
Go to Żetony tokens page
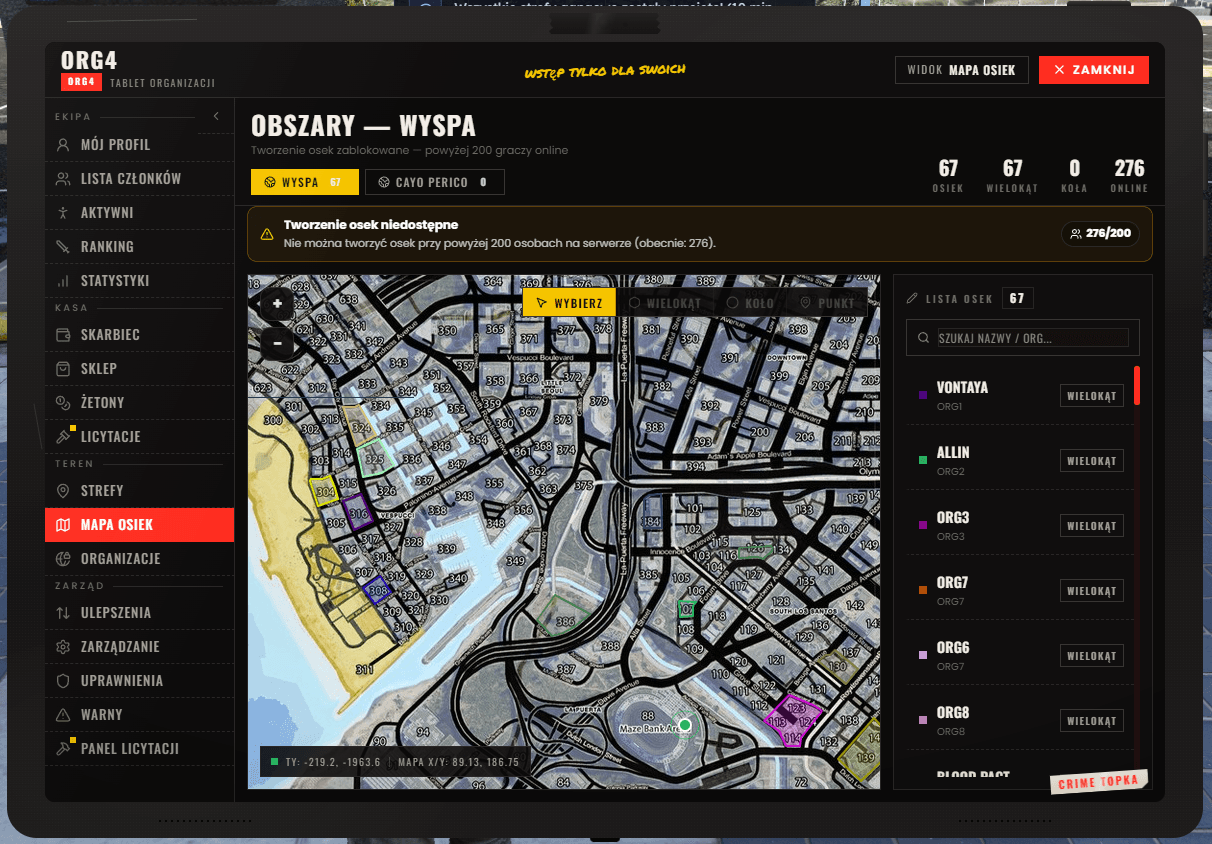(x=139, y=403)
